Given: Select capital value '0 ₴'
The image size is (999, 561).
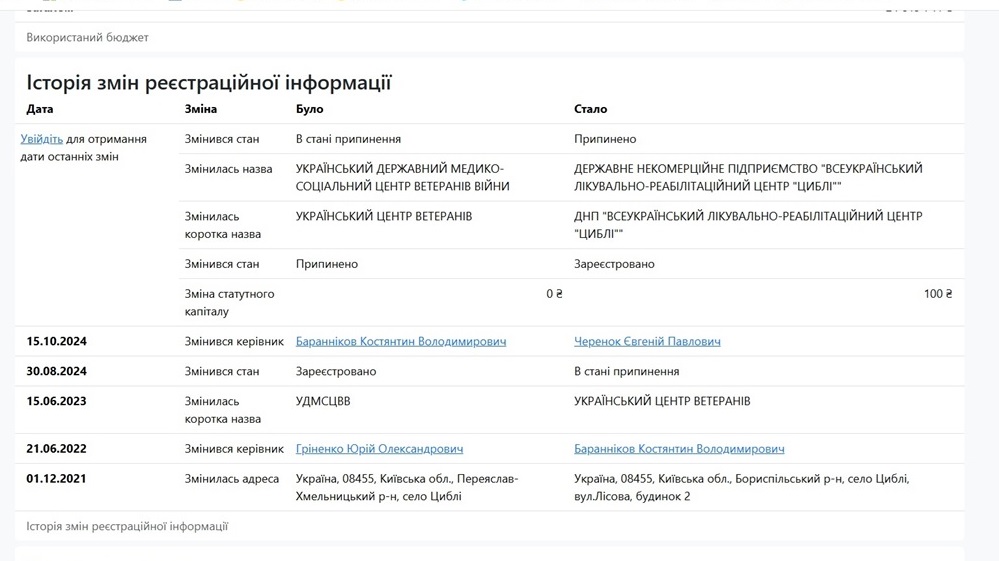Looking at the screenshot, I should pyautogui.click(x=554, y=294).
